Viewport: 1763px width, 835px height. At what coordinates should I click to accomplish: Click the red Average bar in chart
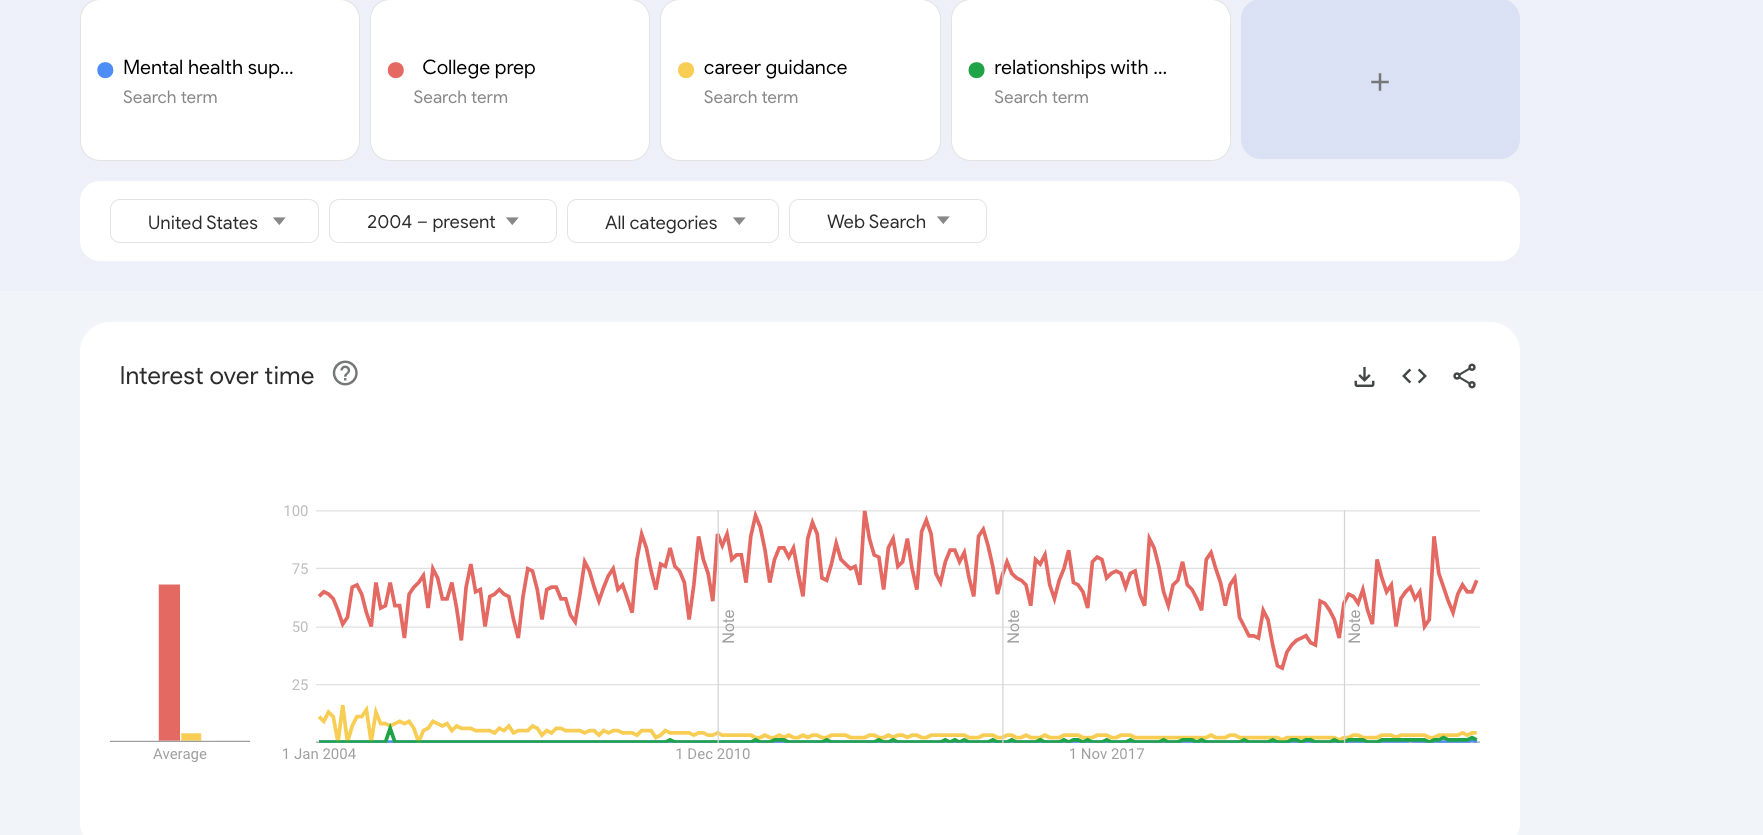169,662
